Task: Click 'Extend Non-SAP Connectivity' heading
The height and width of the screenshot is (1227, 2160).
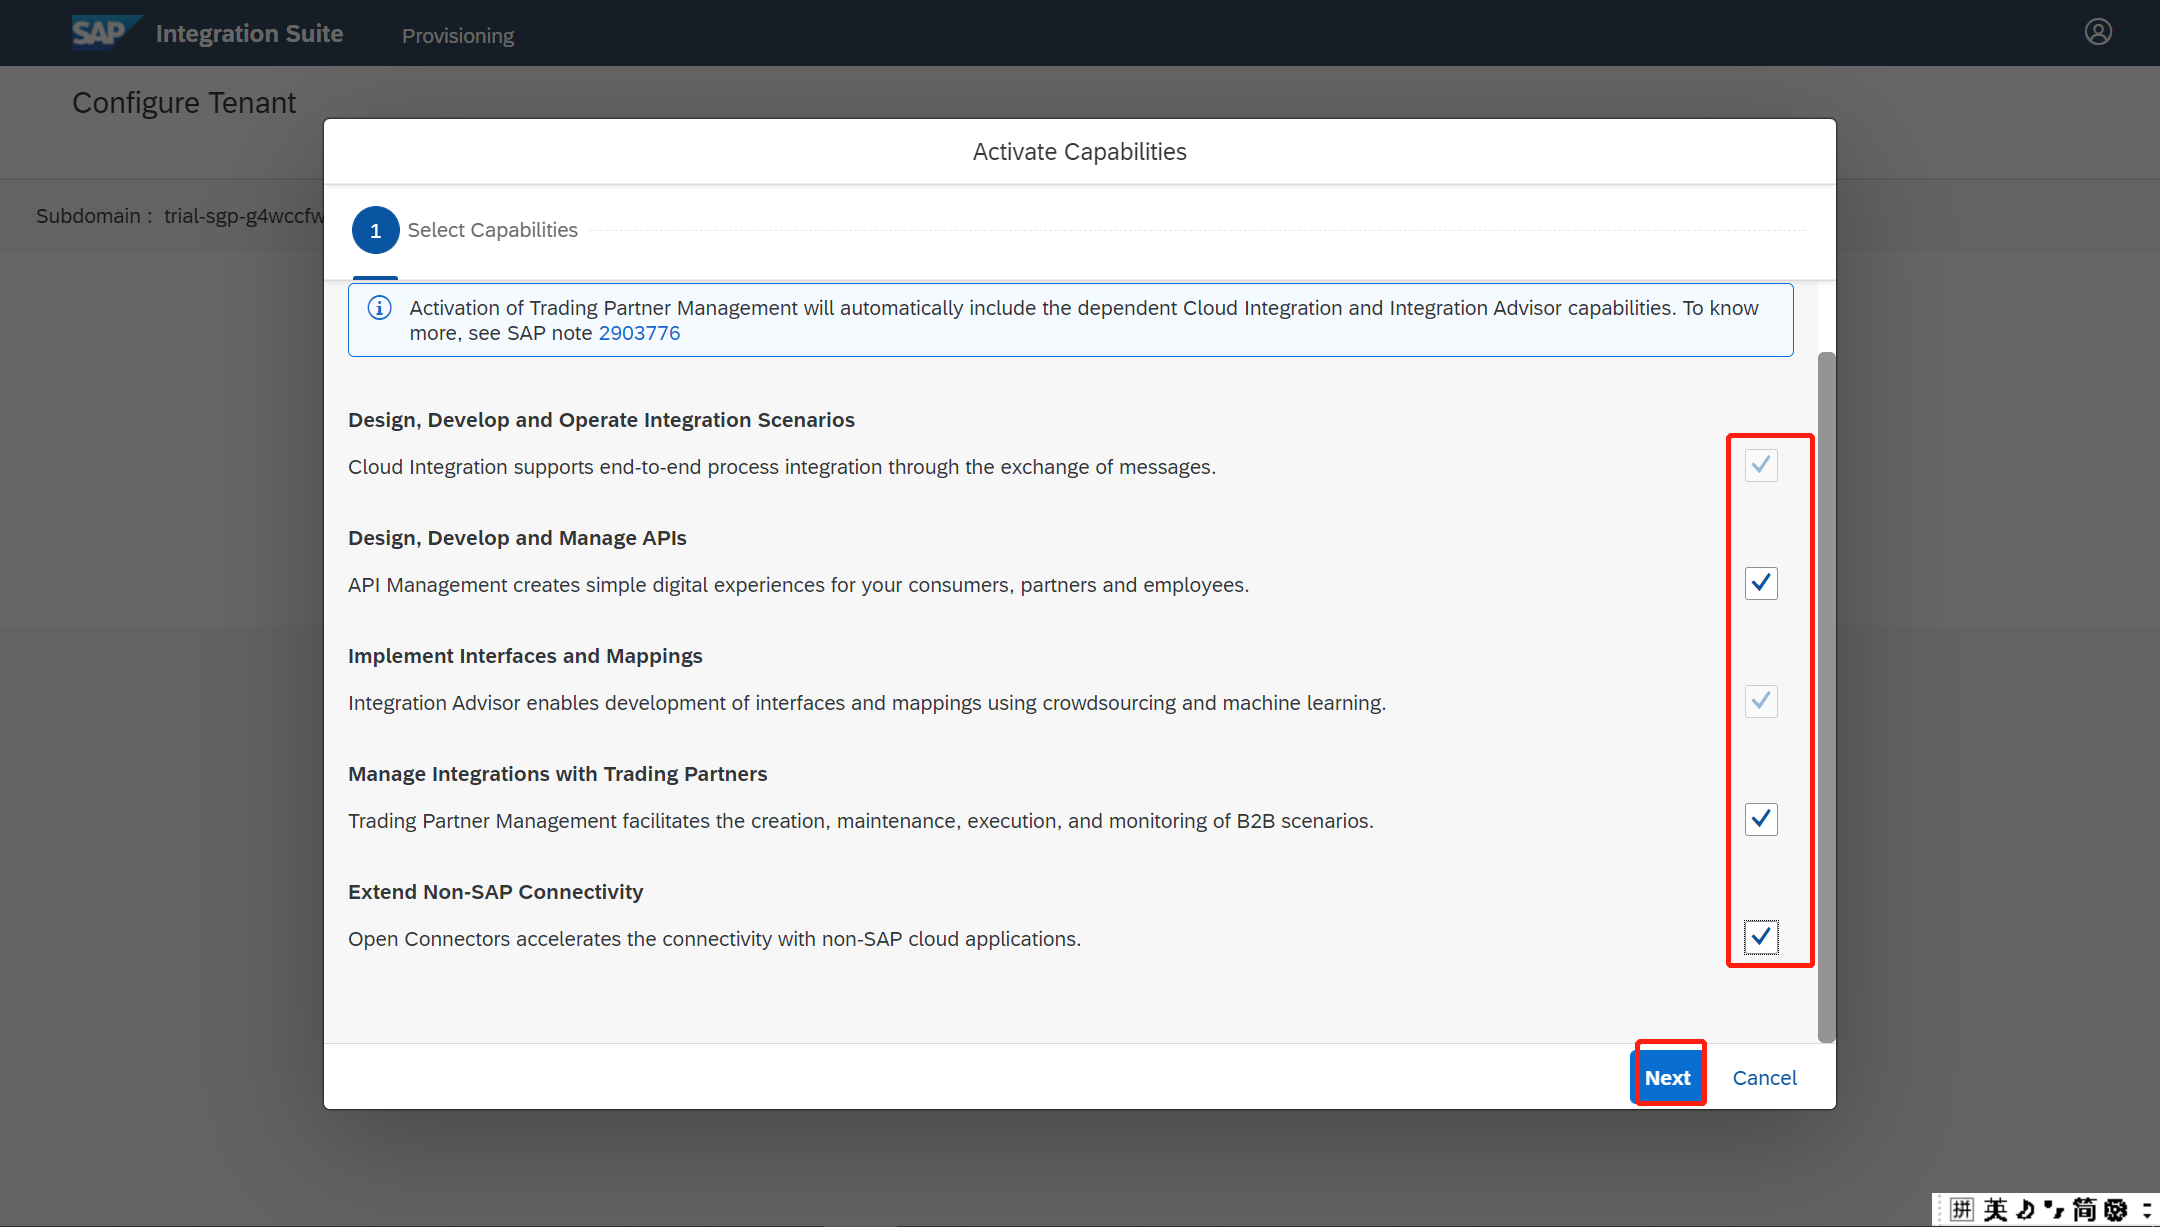Action: point(495,892)
